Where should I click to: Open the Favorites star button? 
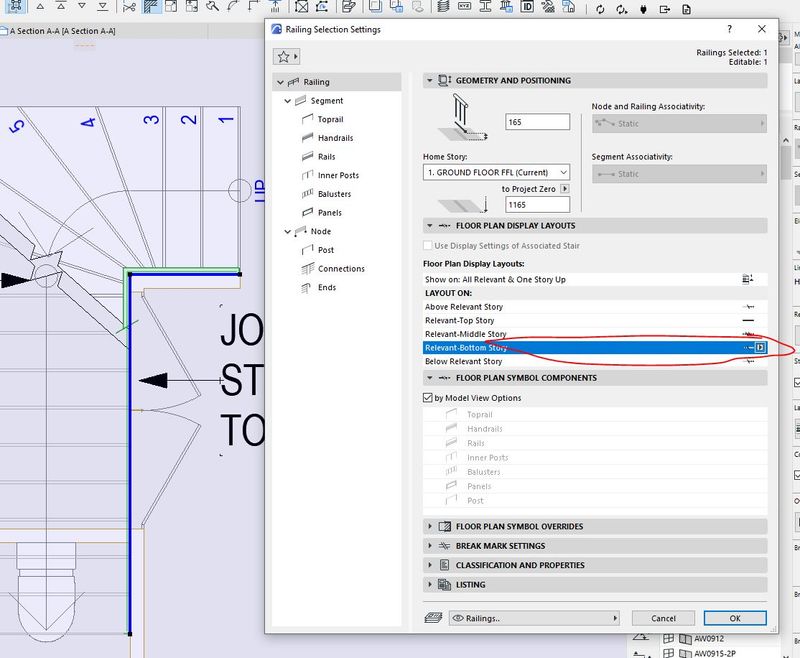[285, 59]
